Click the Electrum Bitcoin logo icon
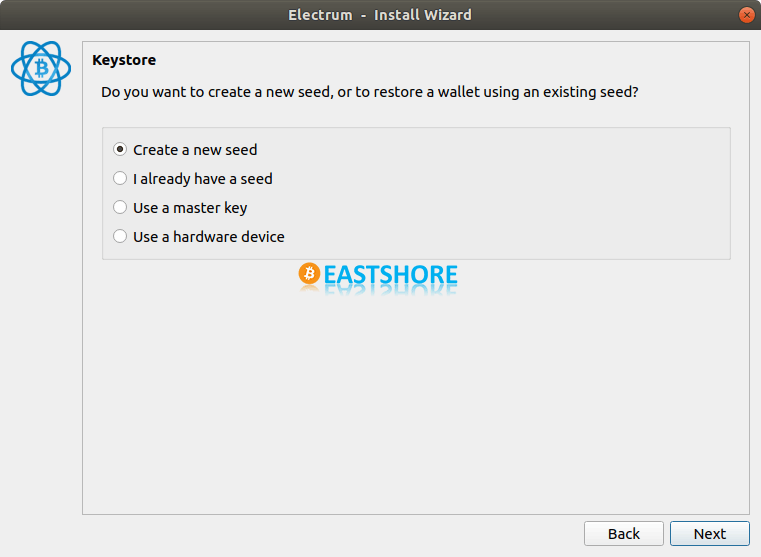Viewport: 761px width, 557px height. tap(41, 68)
